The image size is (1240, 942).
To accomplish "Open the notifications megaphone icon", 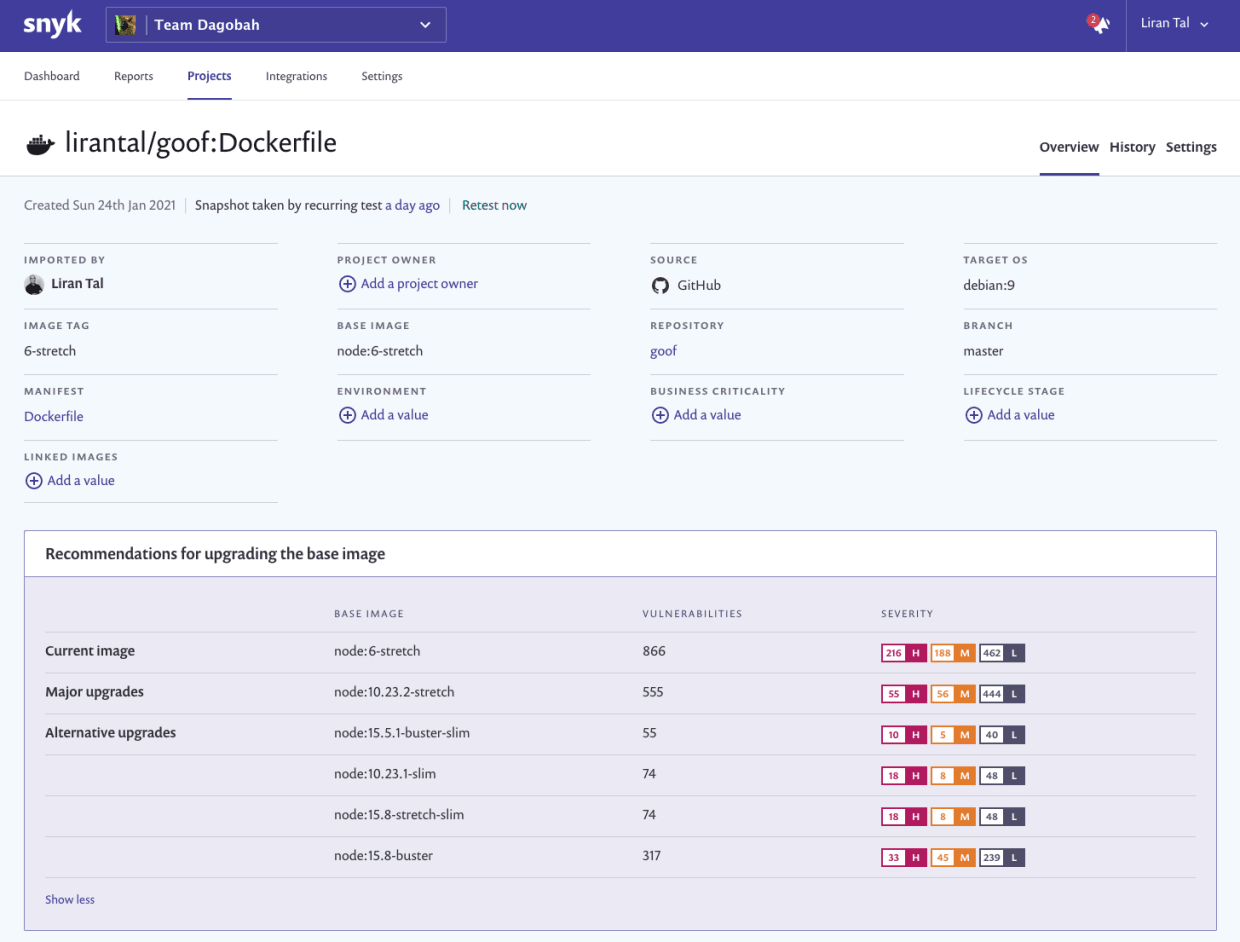I will point(1100,25).
